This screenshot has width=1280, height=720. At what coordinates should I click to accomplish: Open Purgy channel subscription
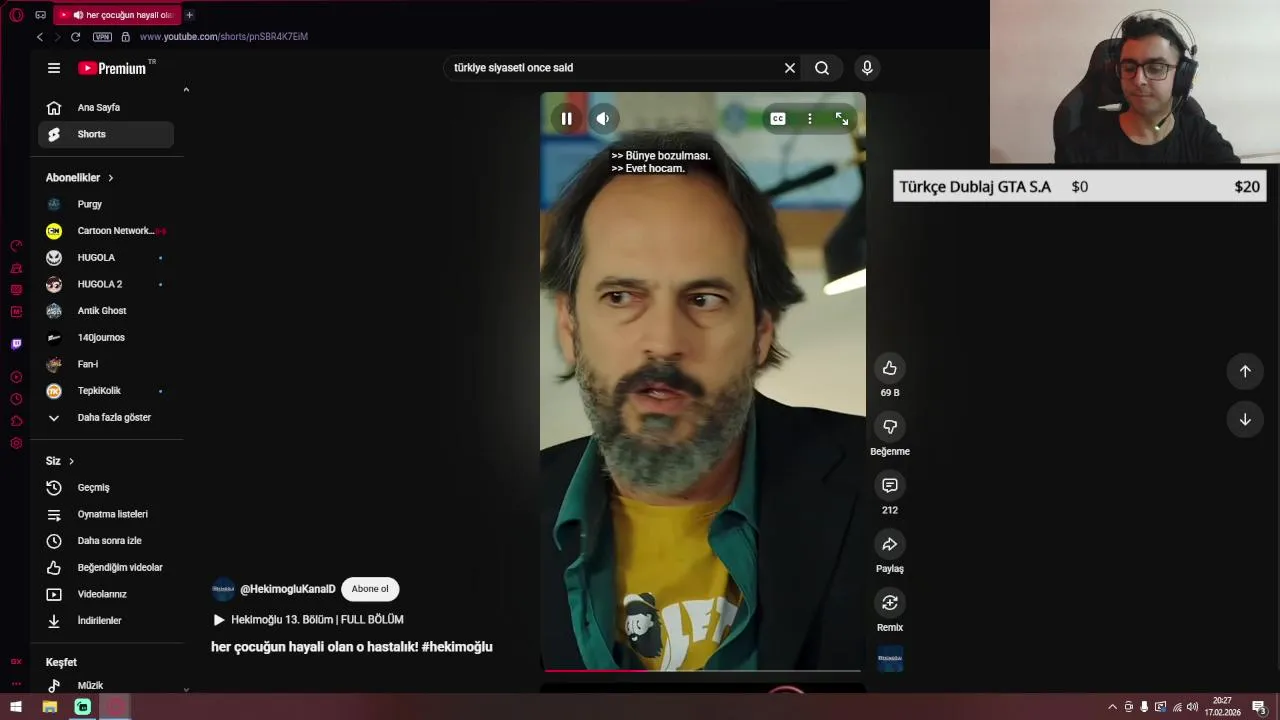[106, 204]
